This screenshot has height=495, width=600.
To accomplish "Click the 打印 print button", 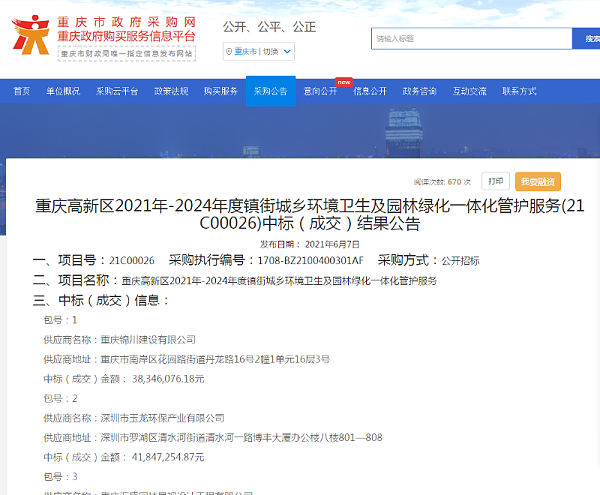I will [496, 181].
